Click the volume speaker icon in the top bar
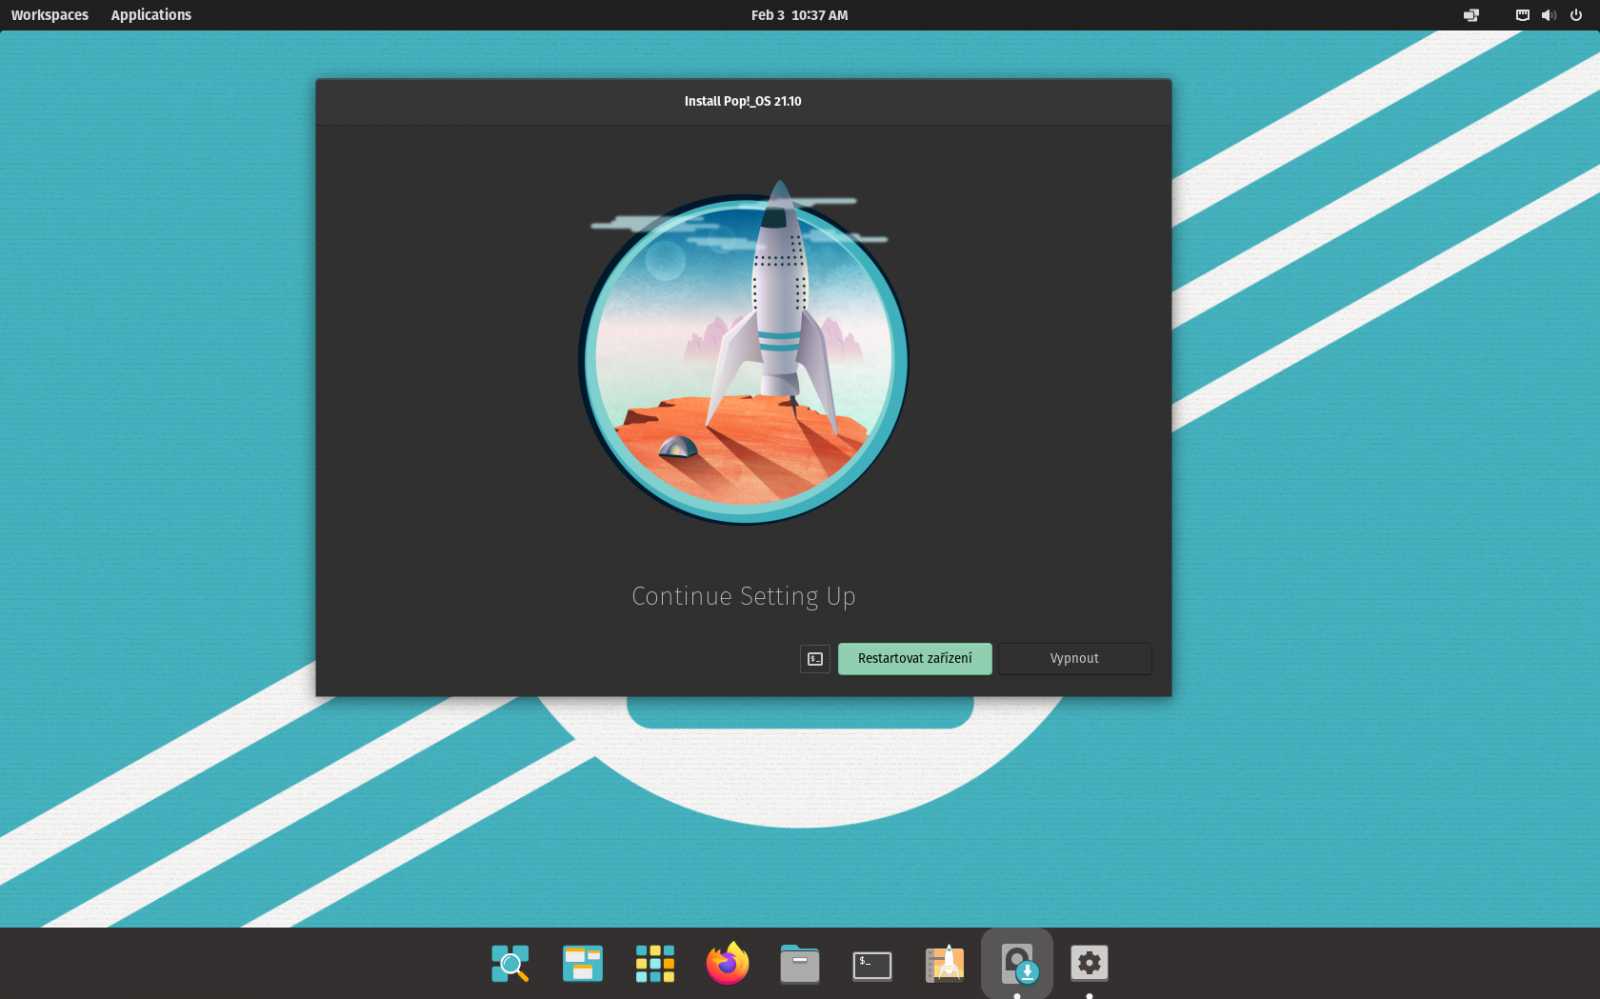The width and height of the screenshot is (1600, 999). tap(1549, 15)
